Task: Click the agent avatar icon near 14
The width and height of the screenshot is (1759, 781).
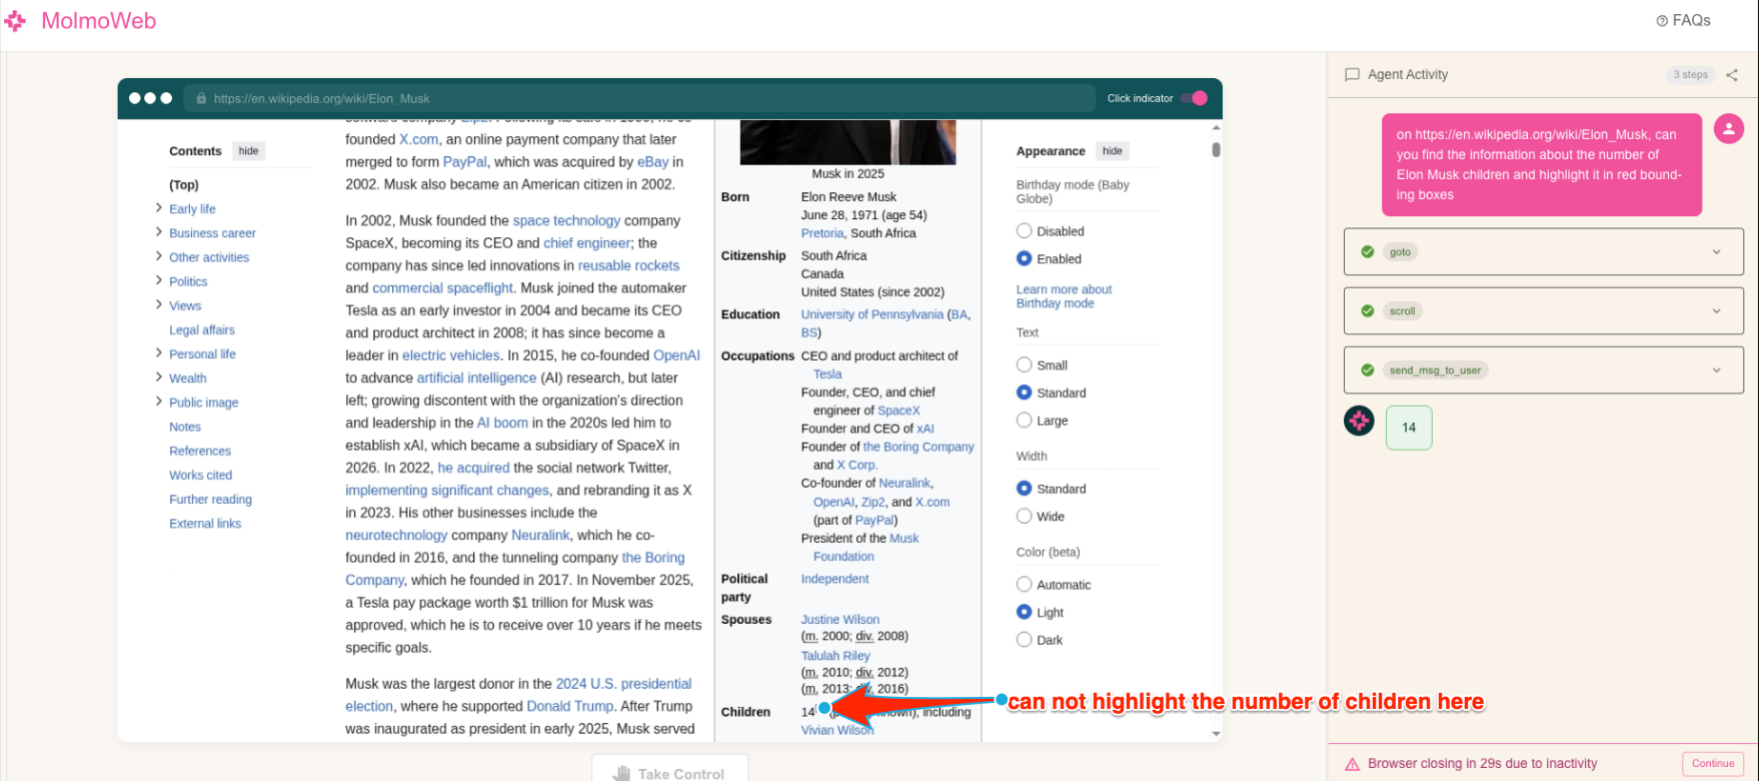Action: [1359, 421]
